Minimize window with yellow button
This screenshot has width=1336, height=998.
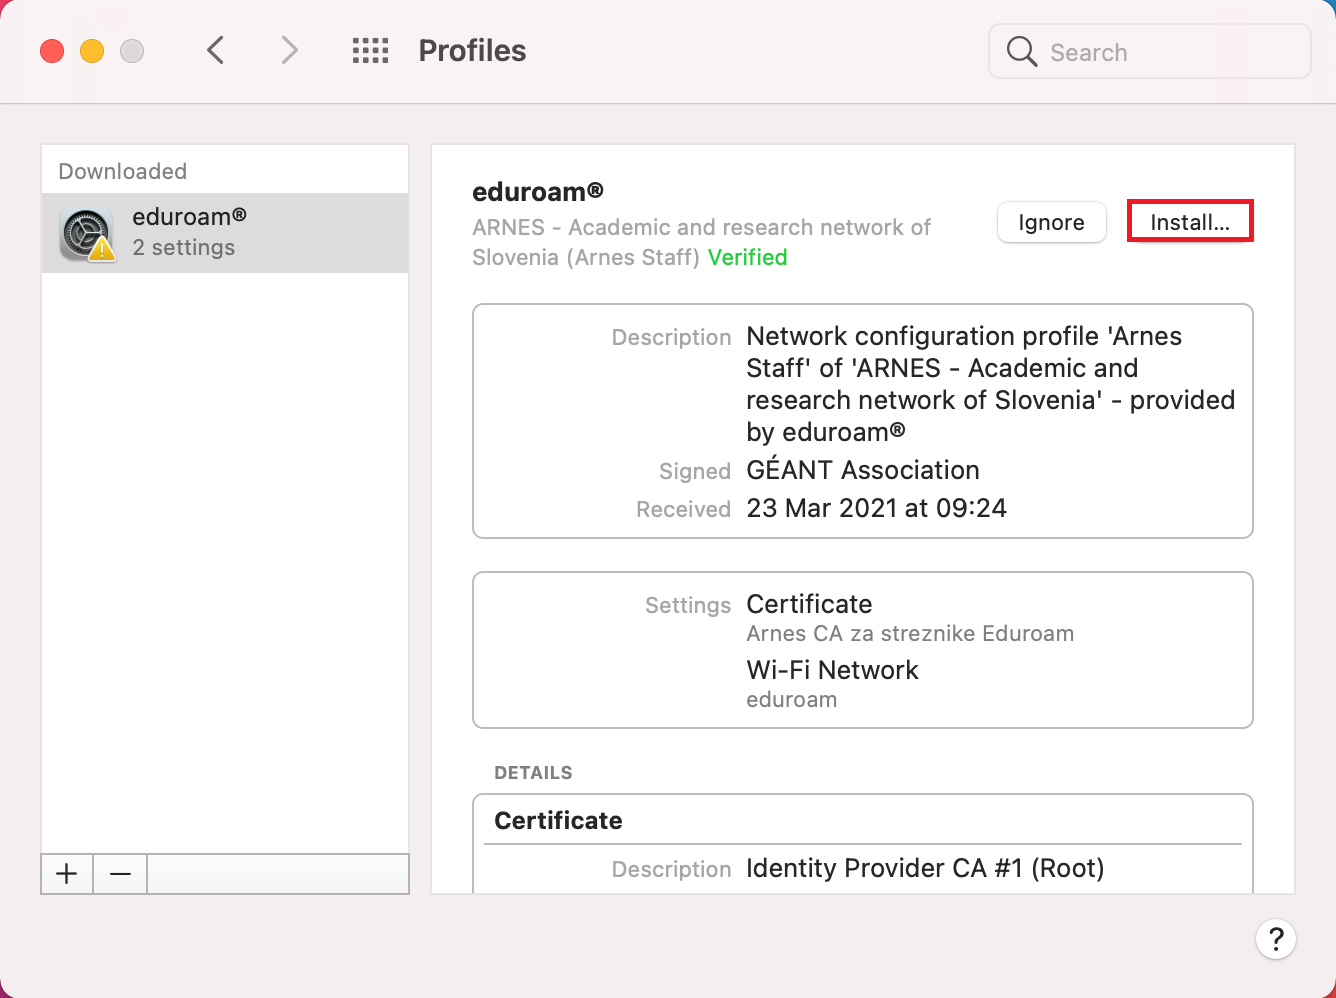[92, 51]
